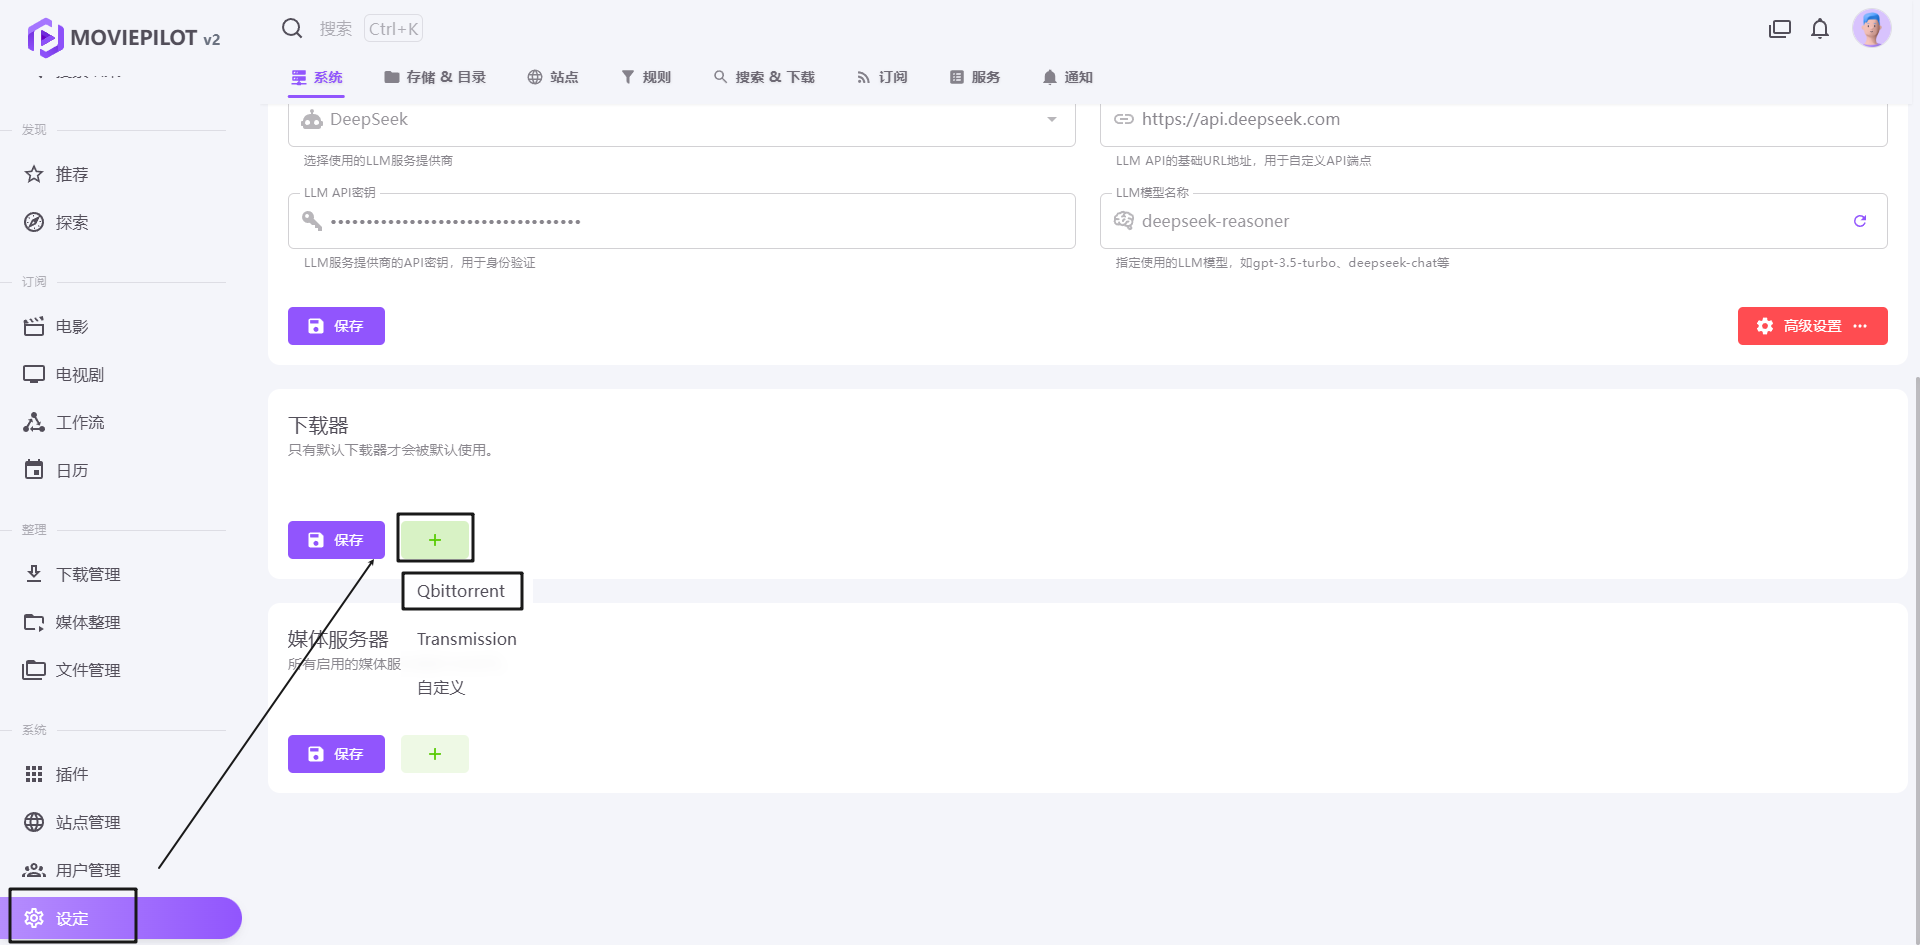This screenshot has height=945, width=1920.
Task: Switch to the 通知 notifications tab
Action: click(x=1067, y=77)
